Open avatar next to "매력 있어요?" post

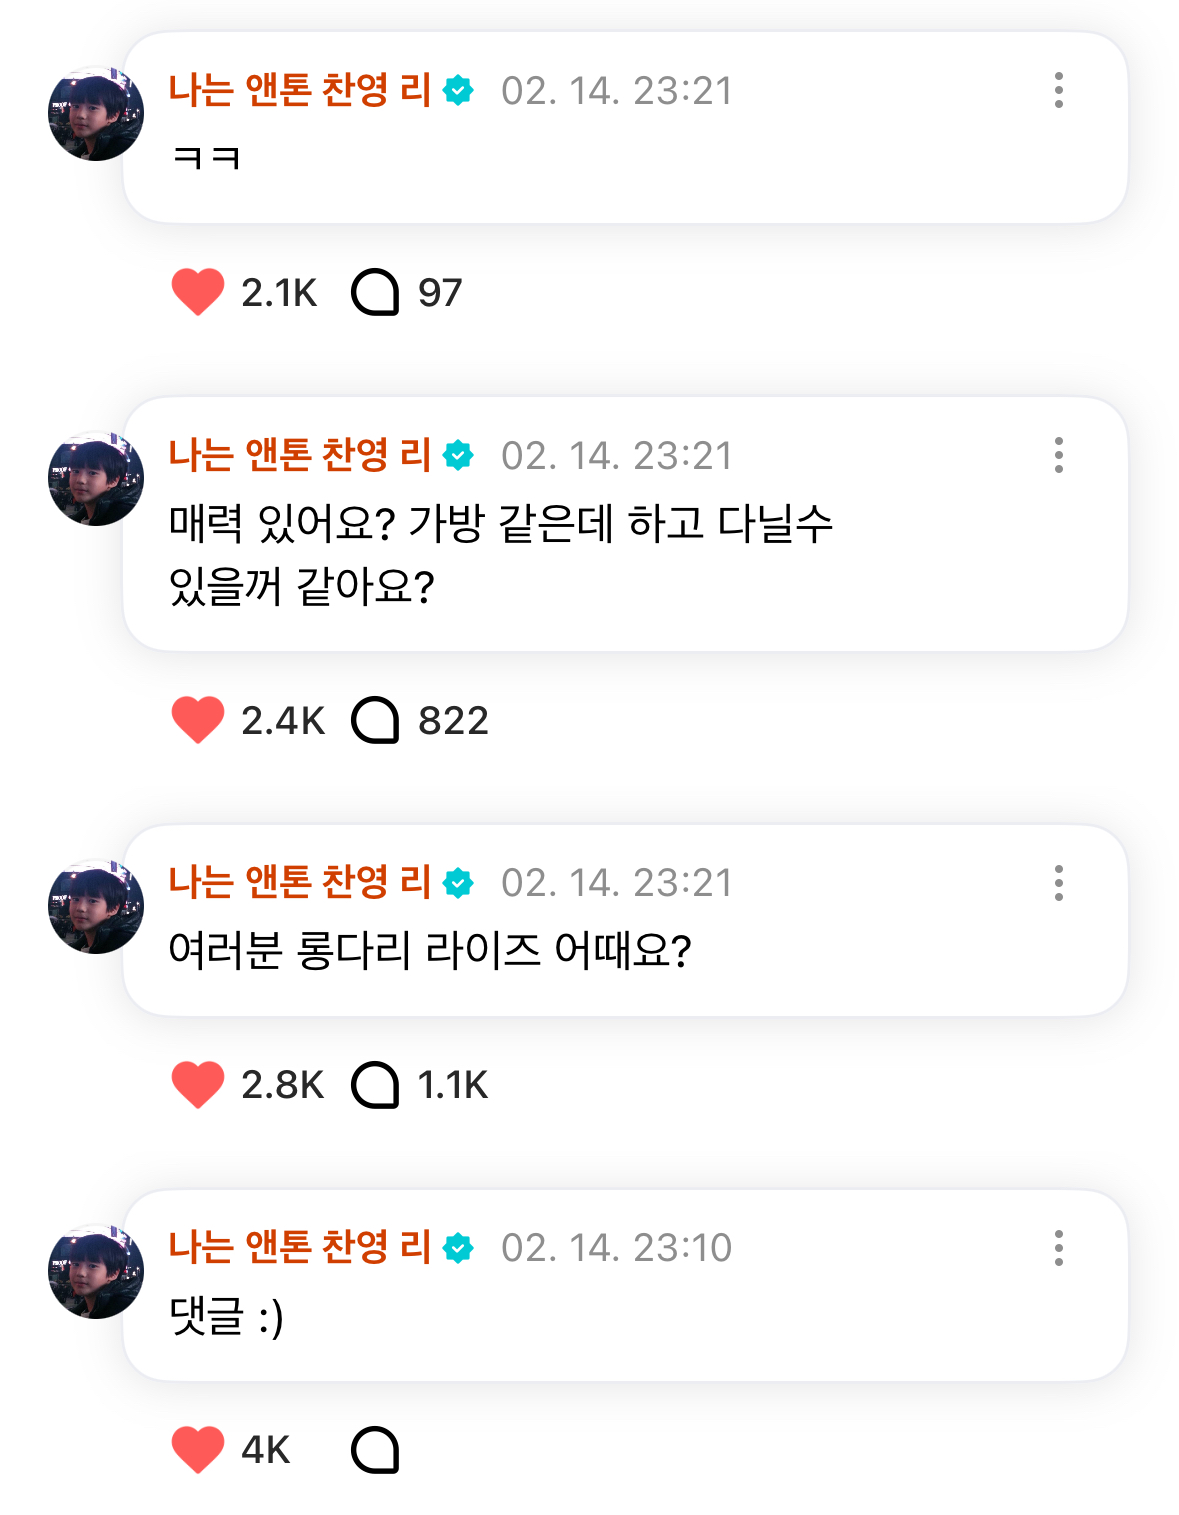point(96,479)
